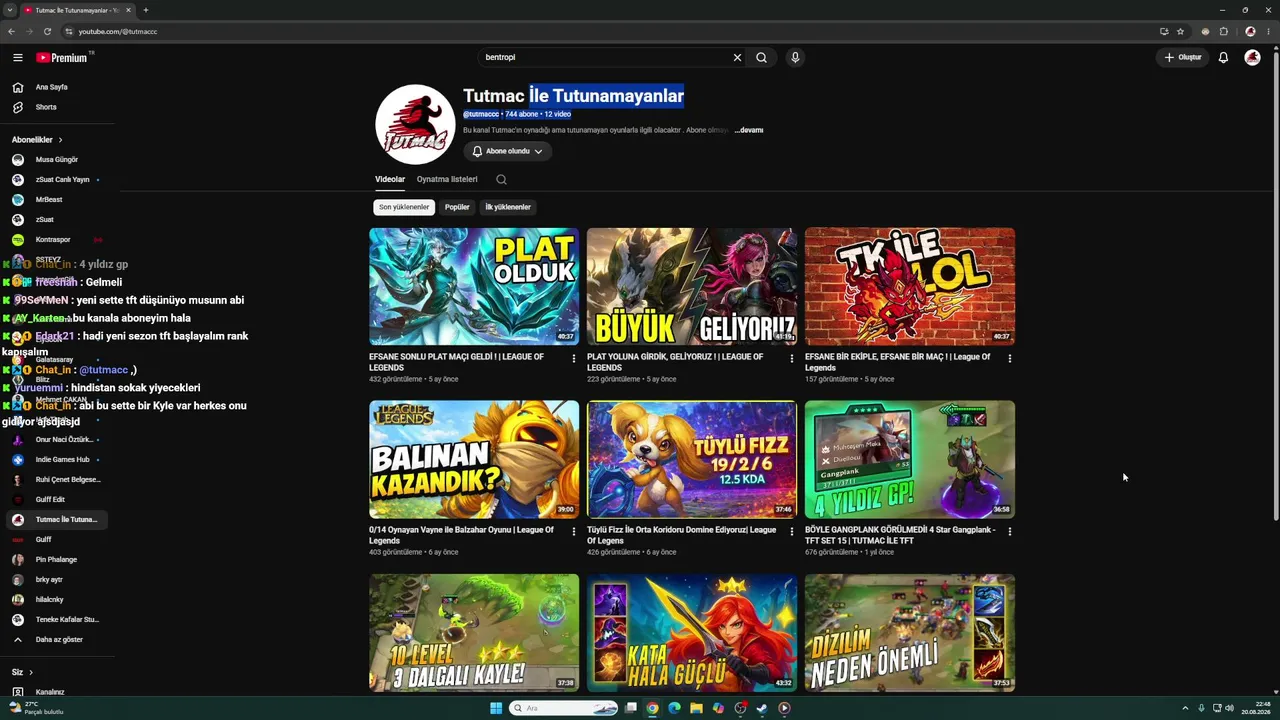
Task: Go to the YouTube Premium logo home
Action: [x=63, y=58]
